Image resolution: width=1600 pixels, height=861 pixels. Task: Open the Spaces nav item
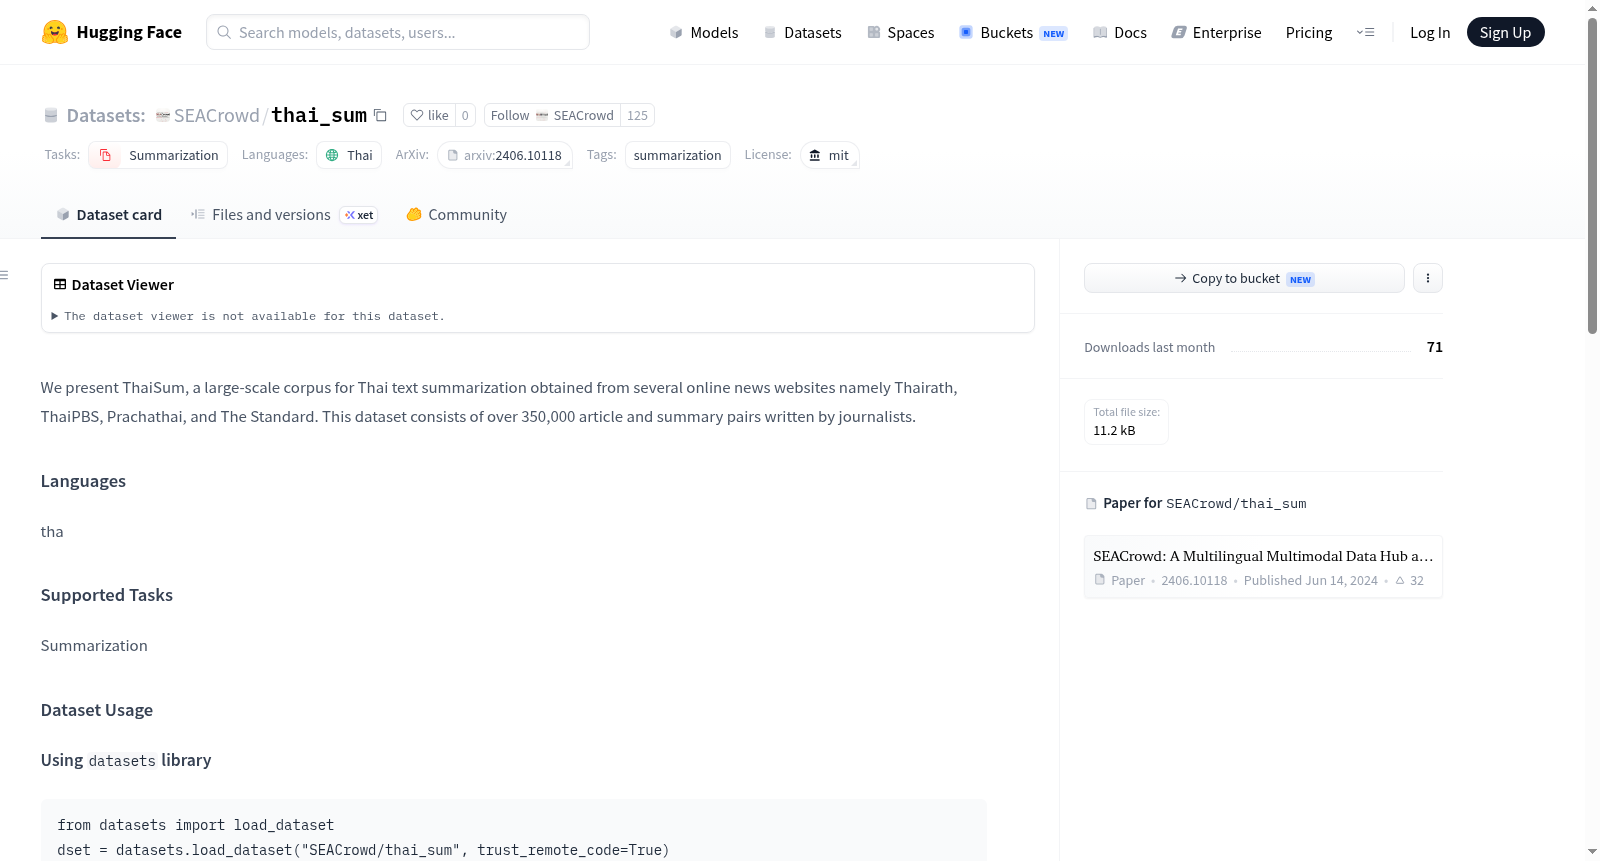click(x=901, y=33)
